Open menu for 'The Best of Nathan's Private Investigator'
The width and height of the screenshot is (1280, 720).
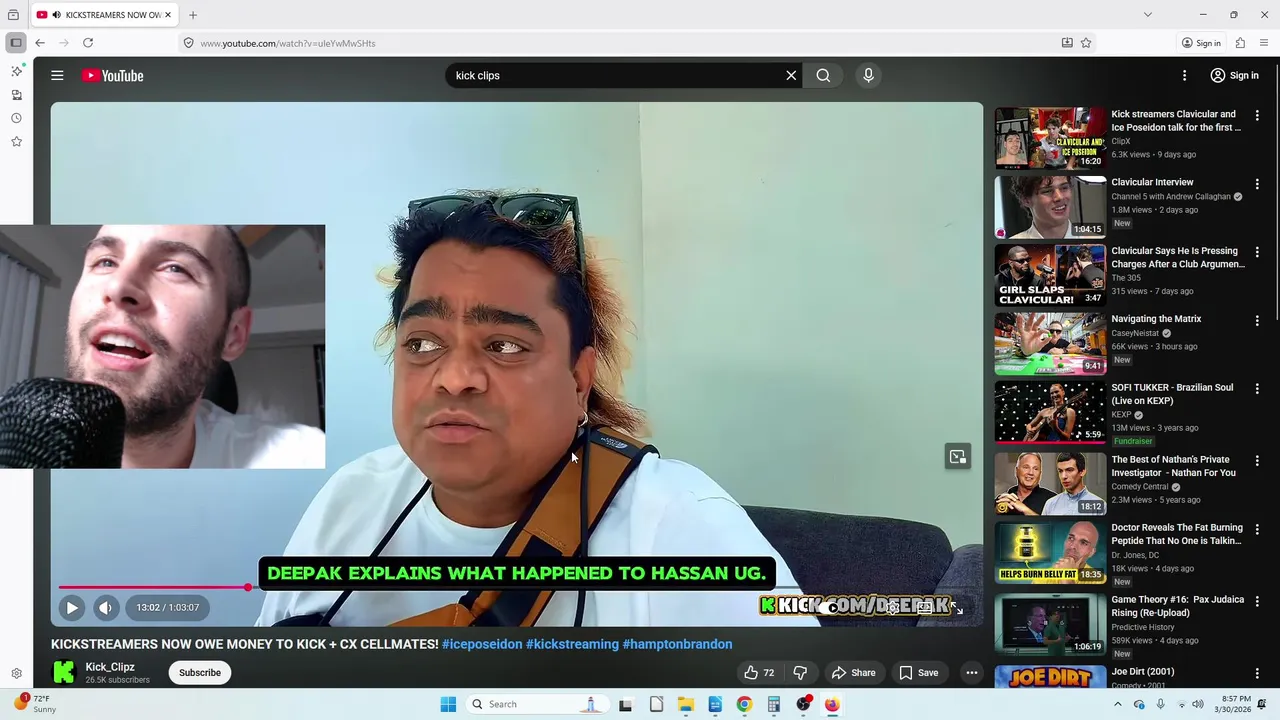point(1257,461)
